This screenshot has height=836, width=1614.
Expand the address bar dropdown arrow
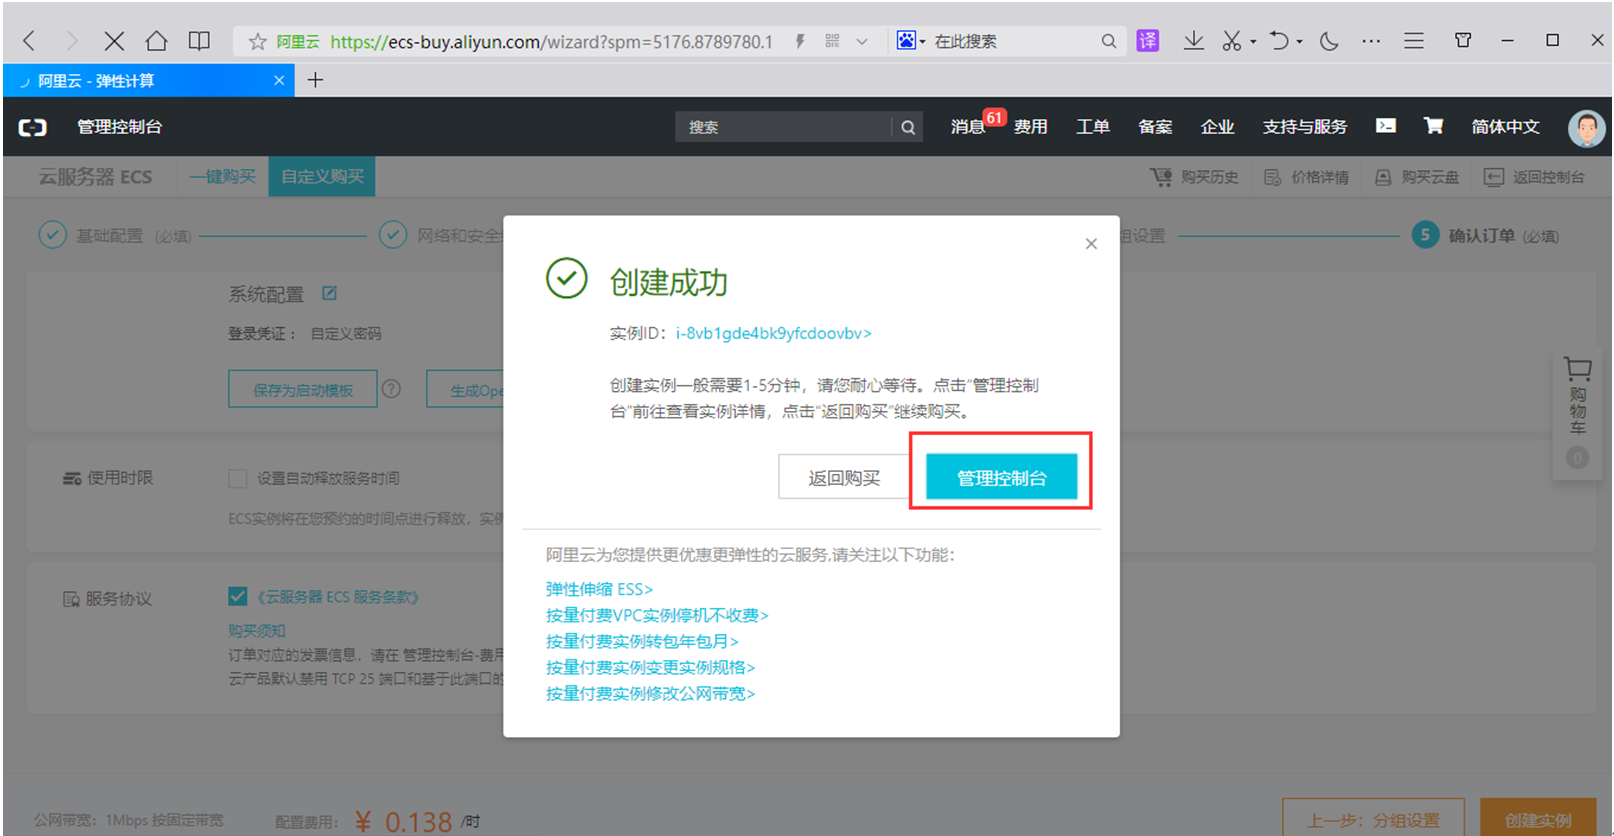[x=862, y=42]
